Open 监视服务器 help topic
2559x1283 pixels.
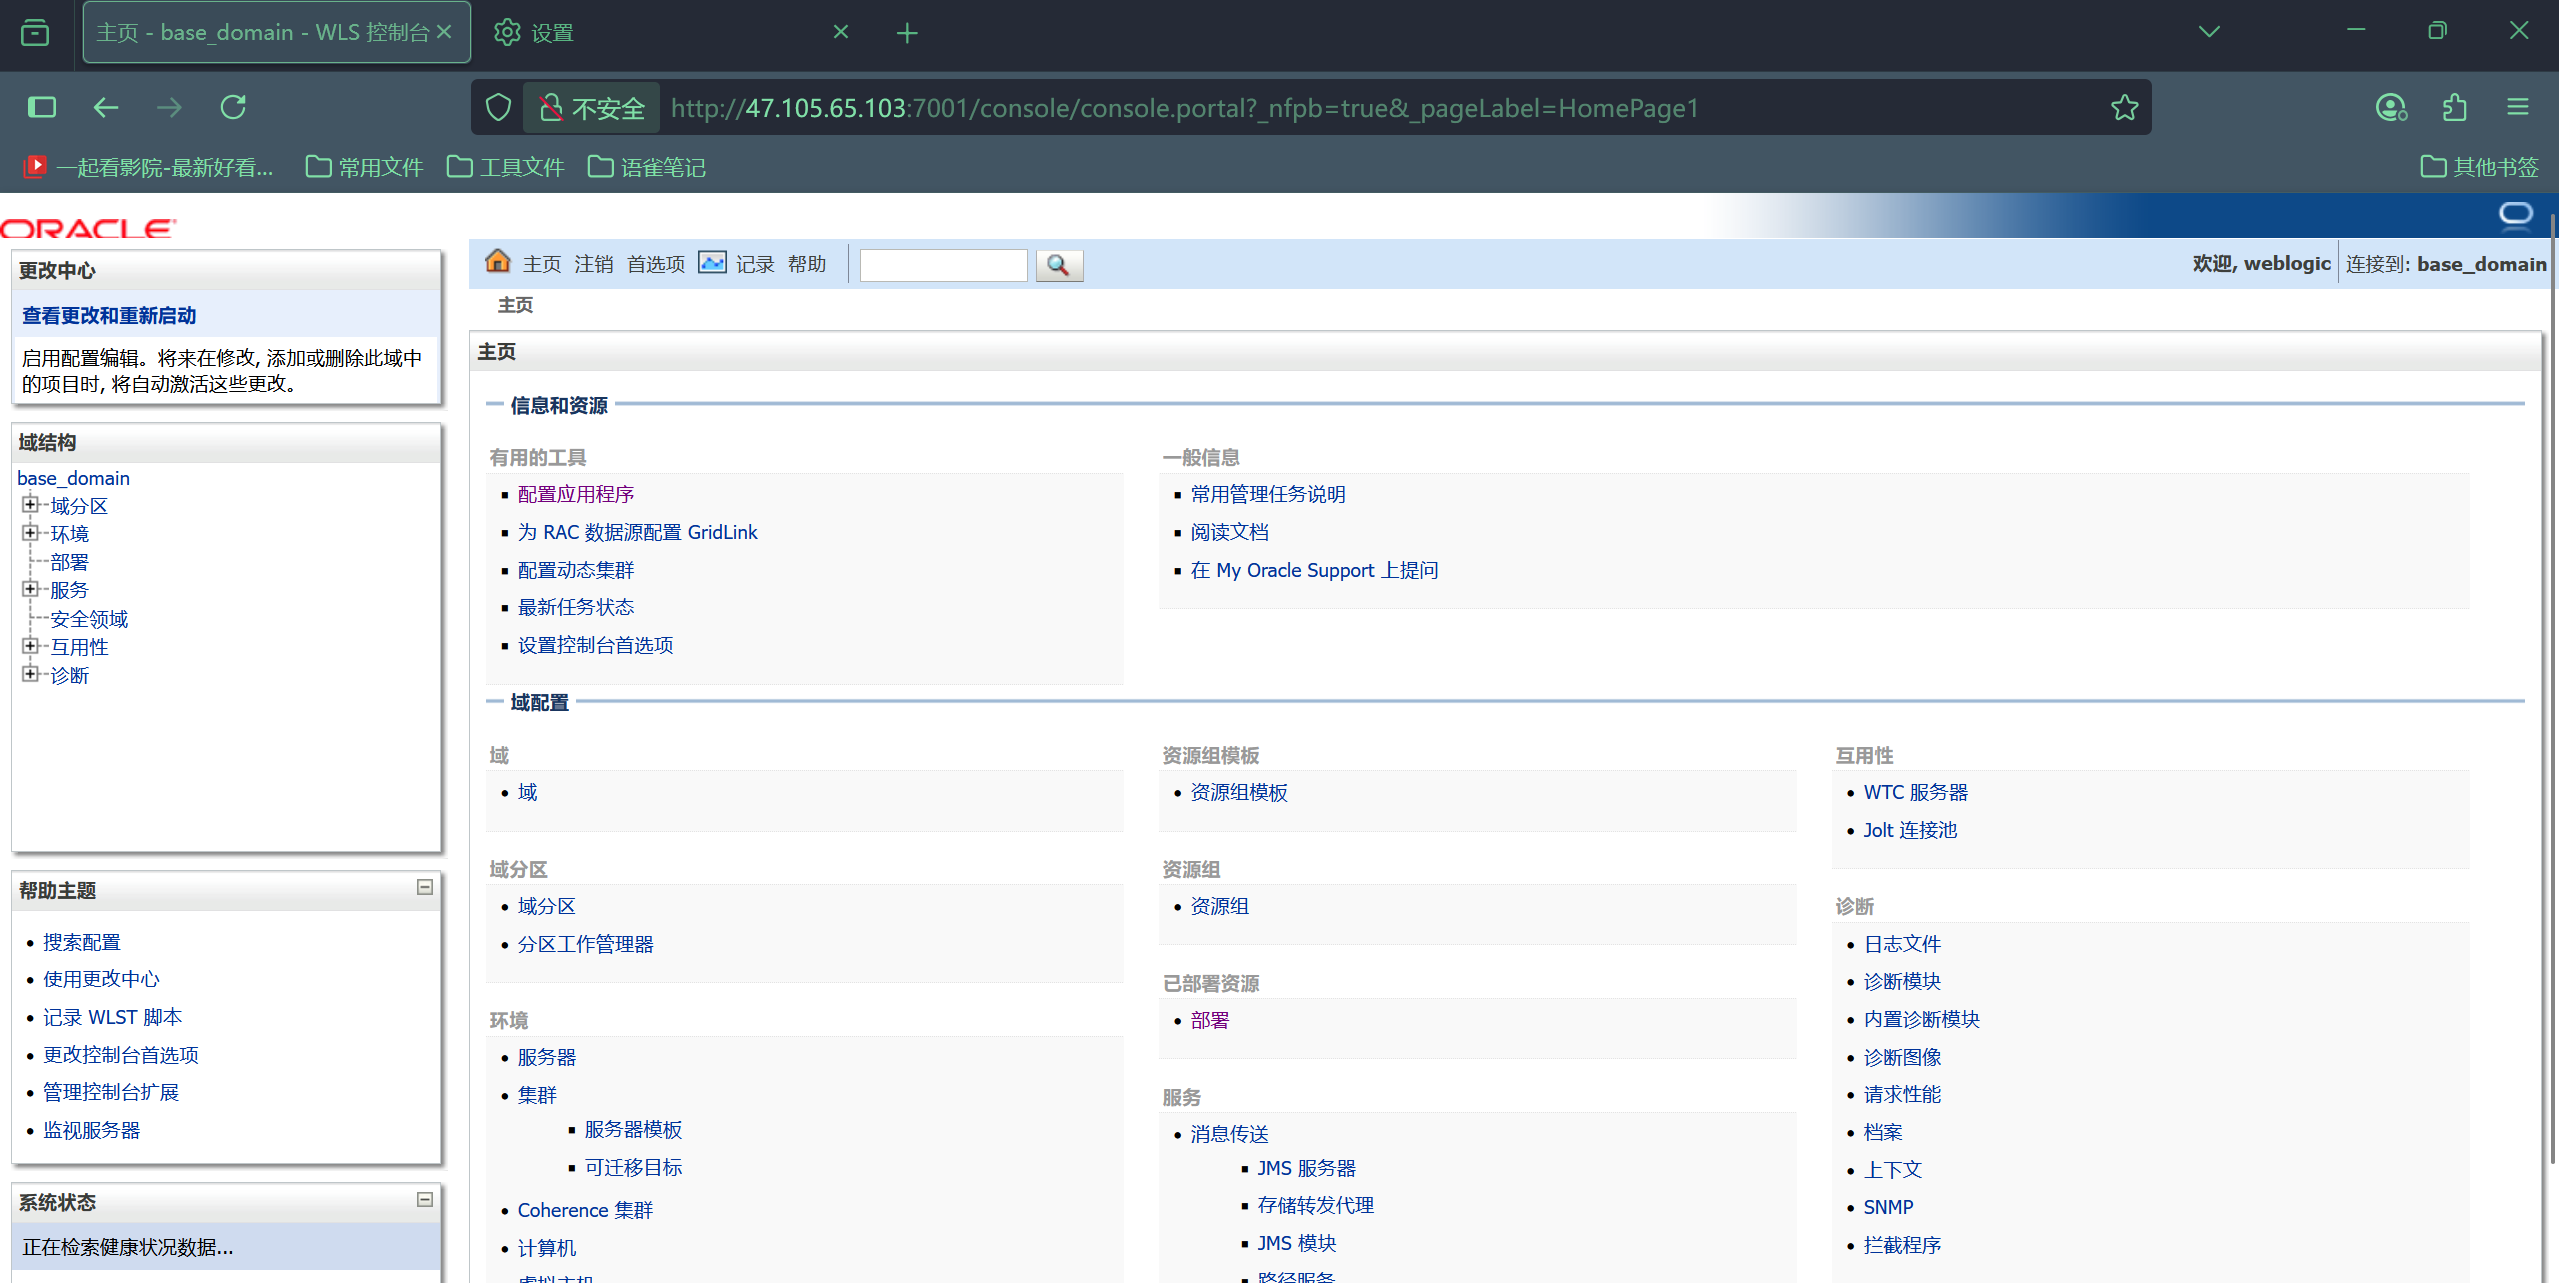pos(91,1130)
